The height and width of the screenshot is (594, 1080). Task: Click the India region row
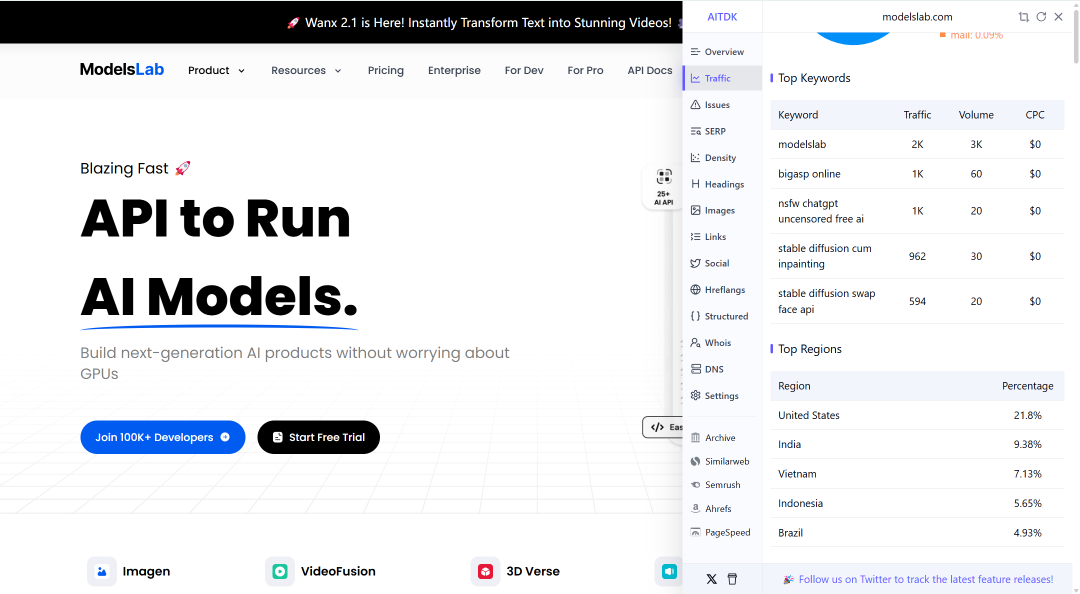[x=917, y=444]
